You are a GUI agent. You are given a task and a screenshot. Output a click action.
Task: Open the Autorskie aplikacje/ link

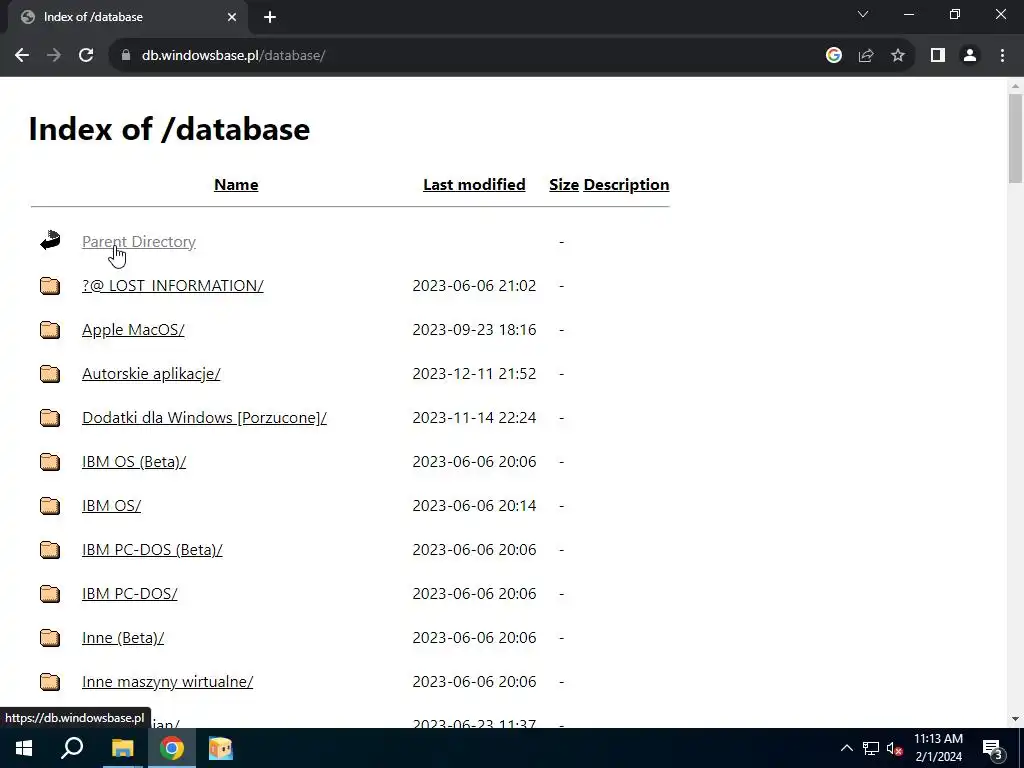(151, 374)
